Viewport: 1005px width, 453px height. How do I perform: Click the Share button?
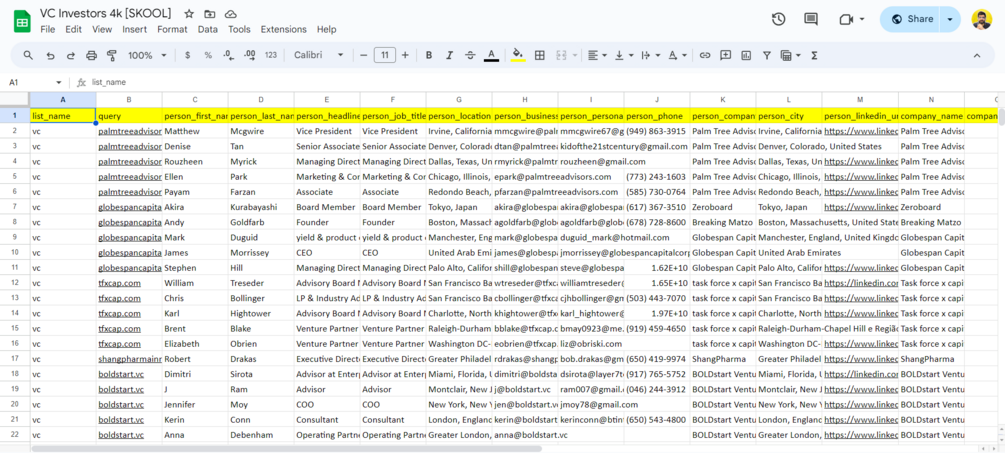911,19
